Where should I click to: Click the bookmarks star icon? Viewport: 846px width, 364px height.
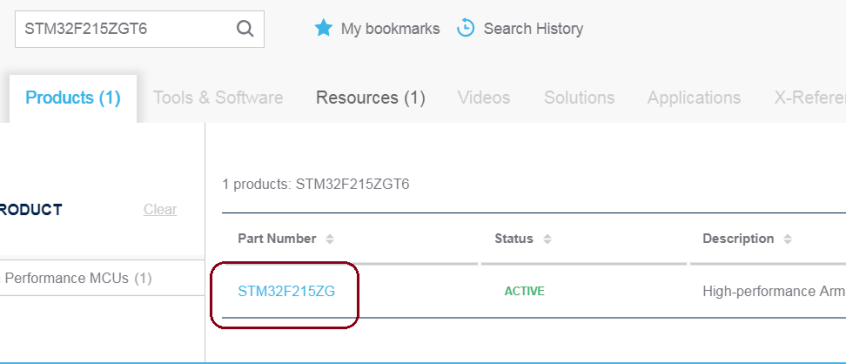click(x=323, y=28)
